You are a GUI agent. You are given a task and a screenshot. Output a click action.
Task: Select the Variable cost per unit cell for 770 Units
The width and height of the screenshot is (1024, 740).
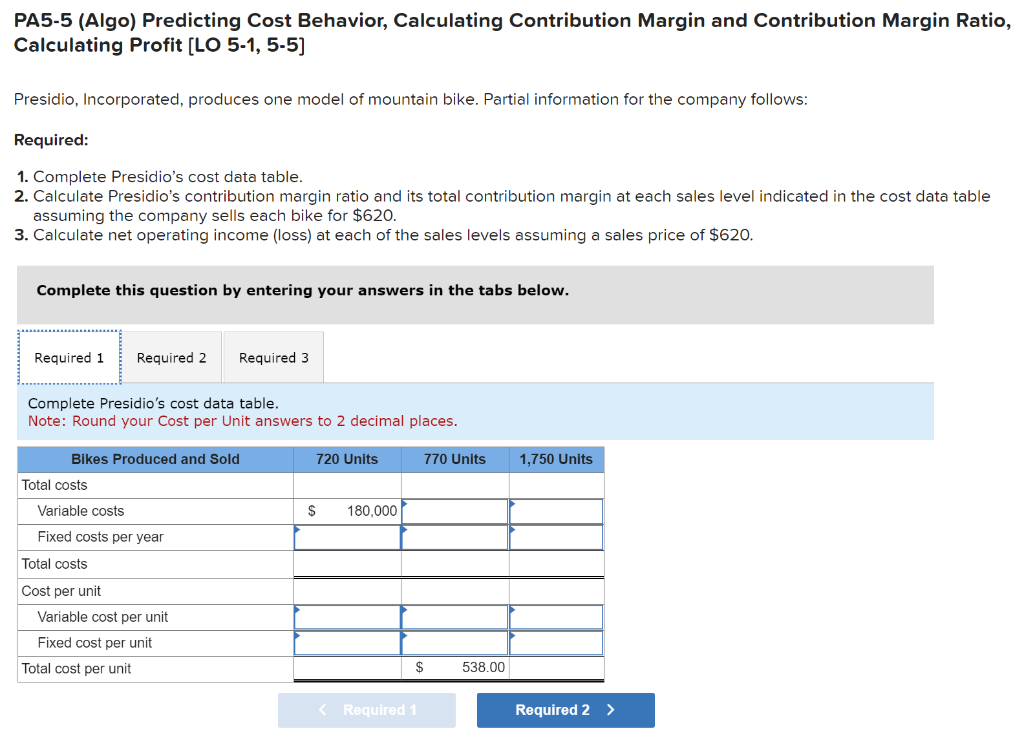coord(453,616)
